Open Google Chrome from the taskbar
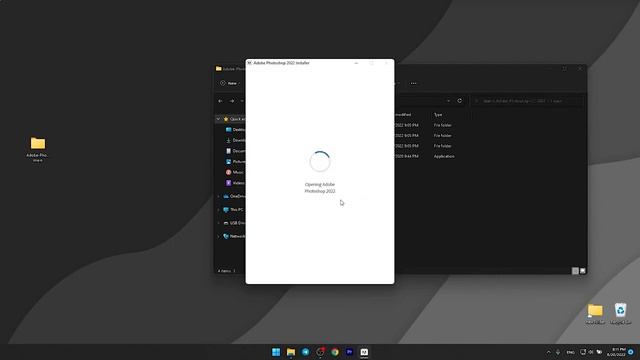Screen dimensions: 640x360 point(335,352)
